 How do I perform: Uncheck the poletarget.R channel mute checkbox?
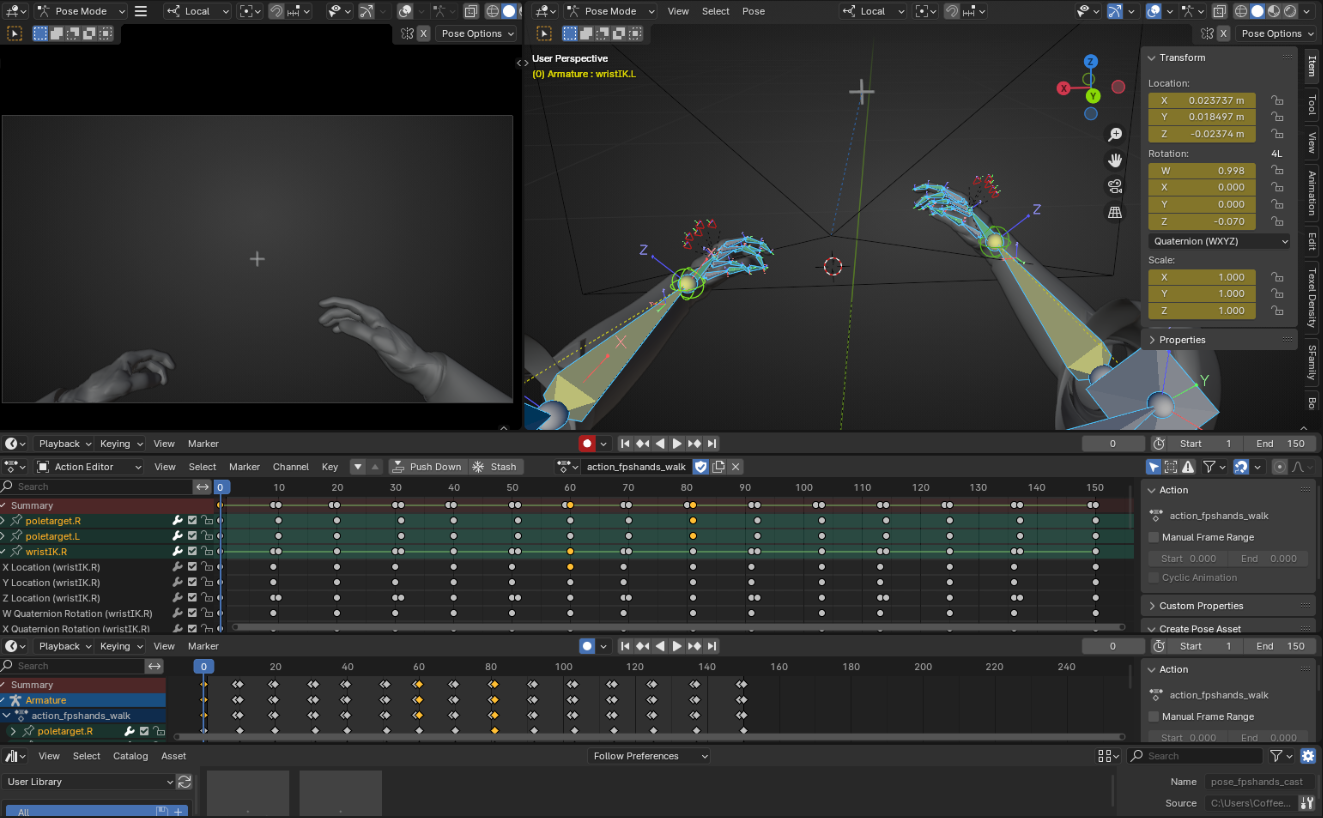(192, 521)
